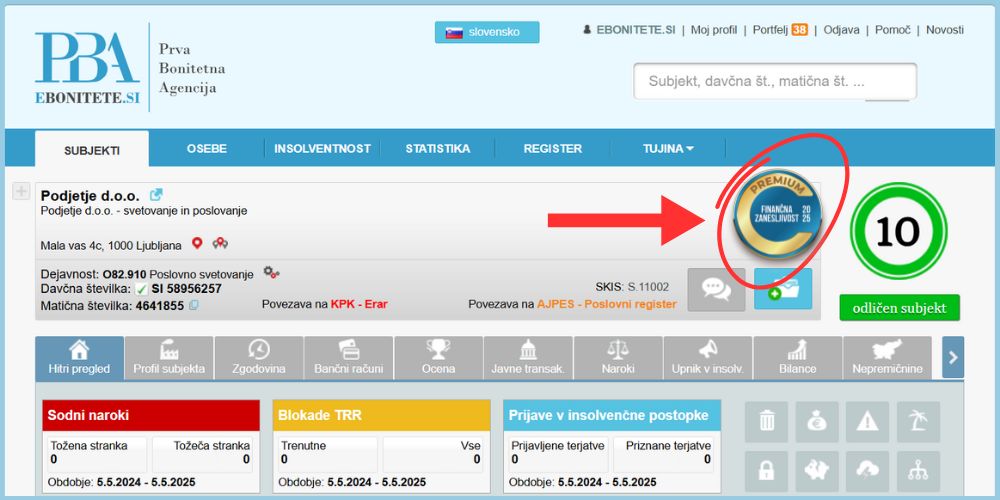Open the Pomoč help link
The width and height of the screenshot is (1000, 500).
click(x=893, y=30)
